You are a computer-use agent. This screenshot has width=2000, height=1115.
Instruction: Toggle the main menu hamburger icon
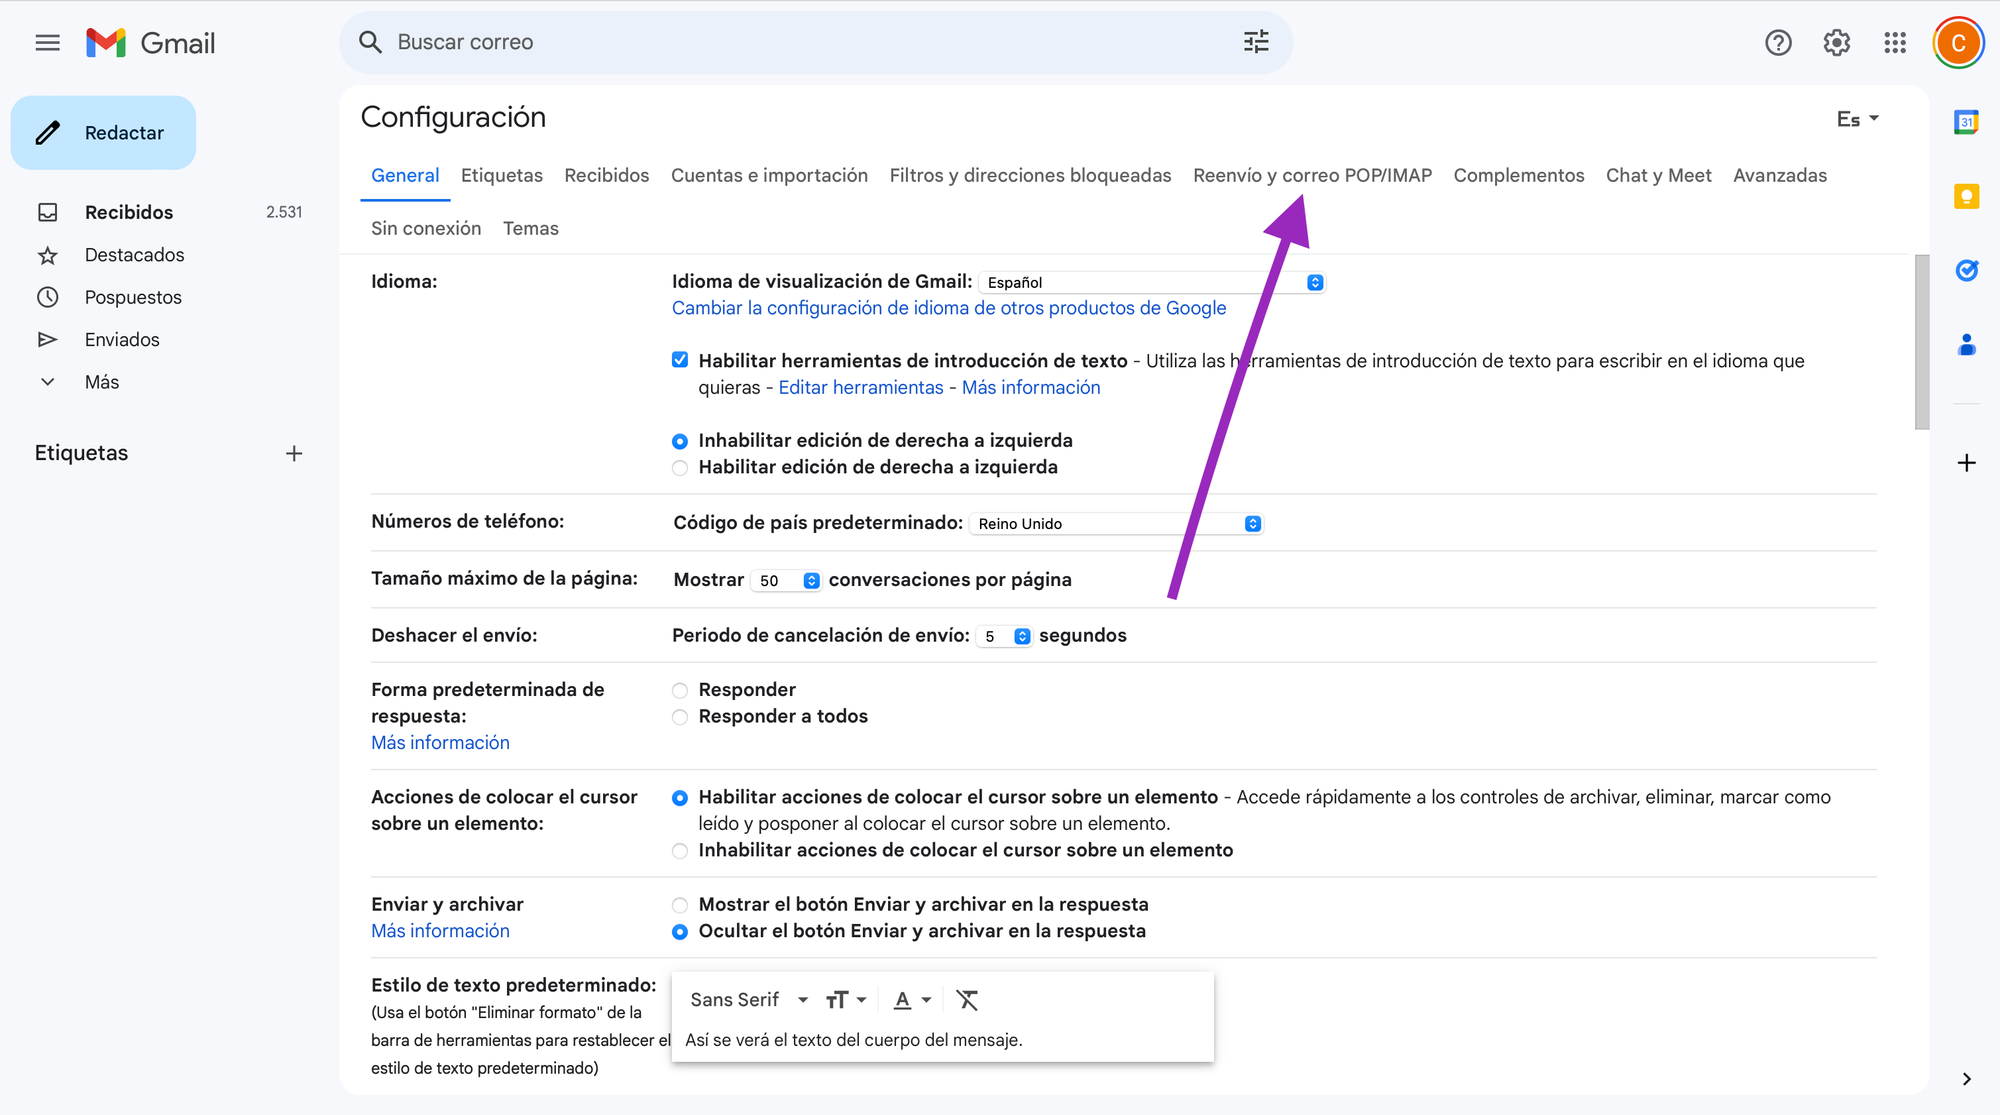point(47,43)
